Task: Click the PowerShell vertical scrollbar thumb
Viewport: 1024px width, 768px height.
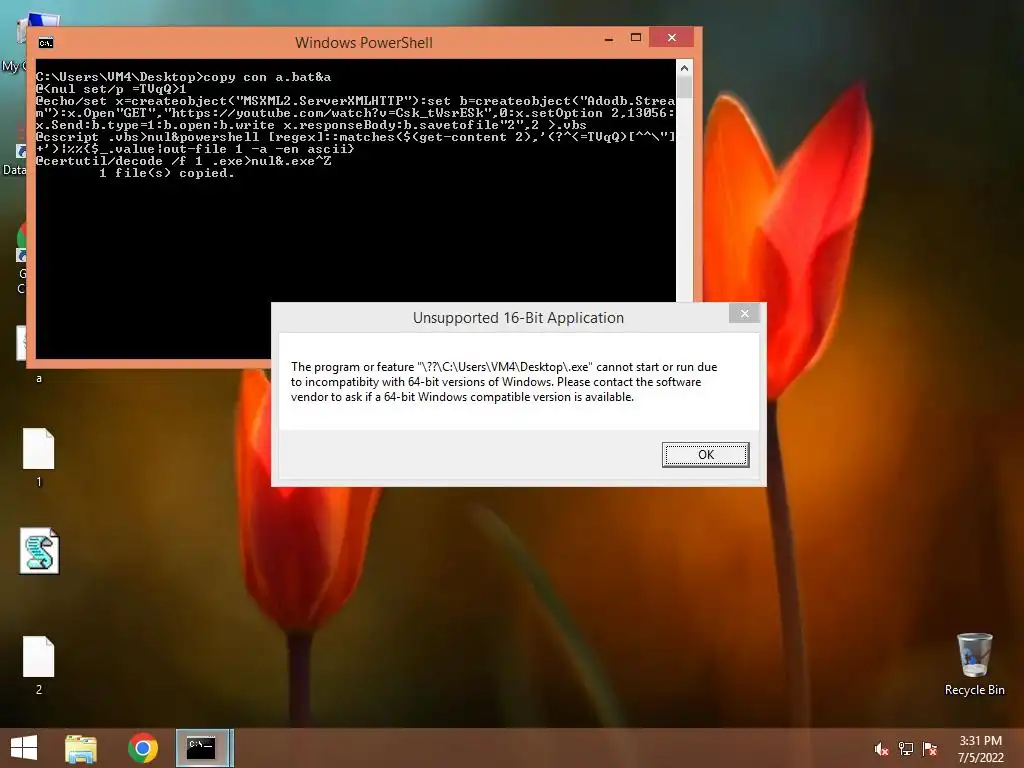Action: pyautogui.click(x=684, y=87)
